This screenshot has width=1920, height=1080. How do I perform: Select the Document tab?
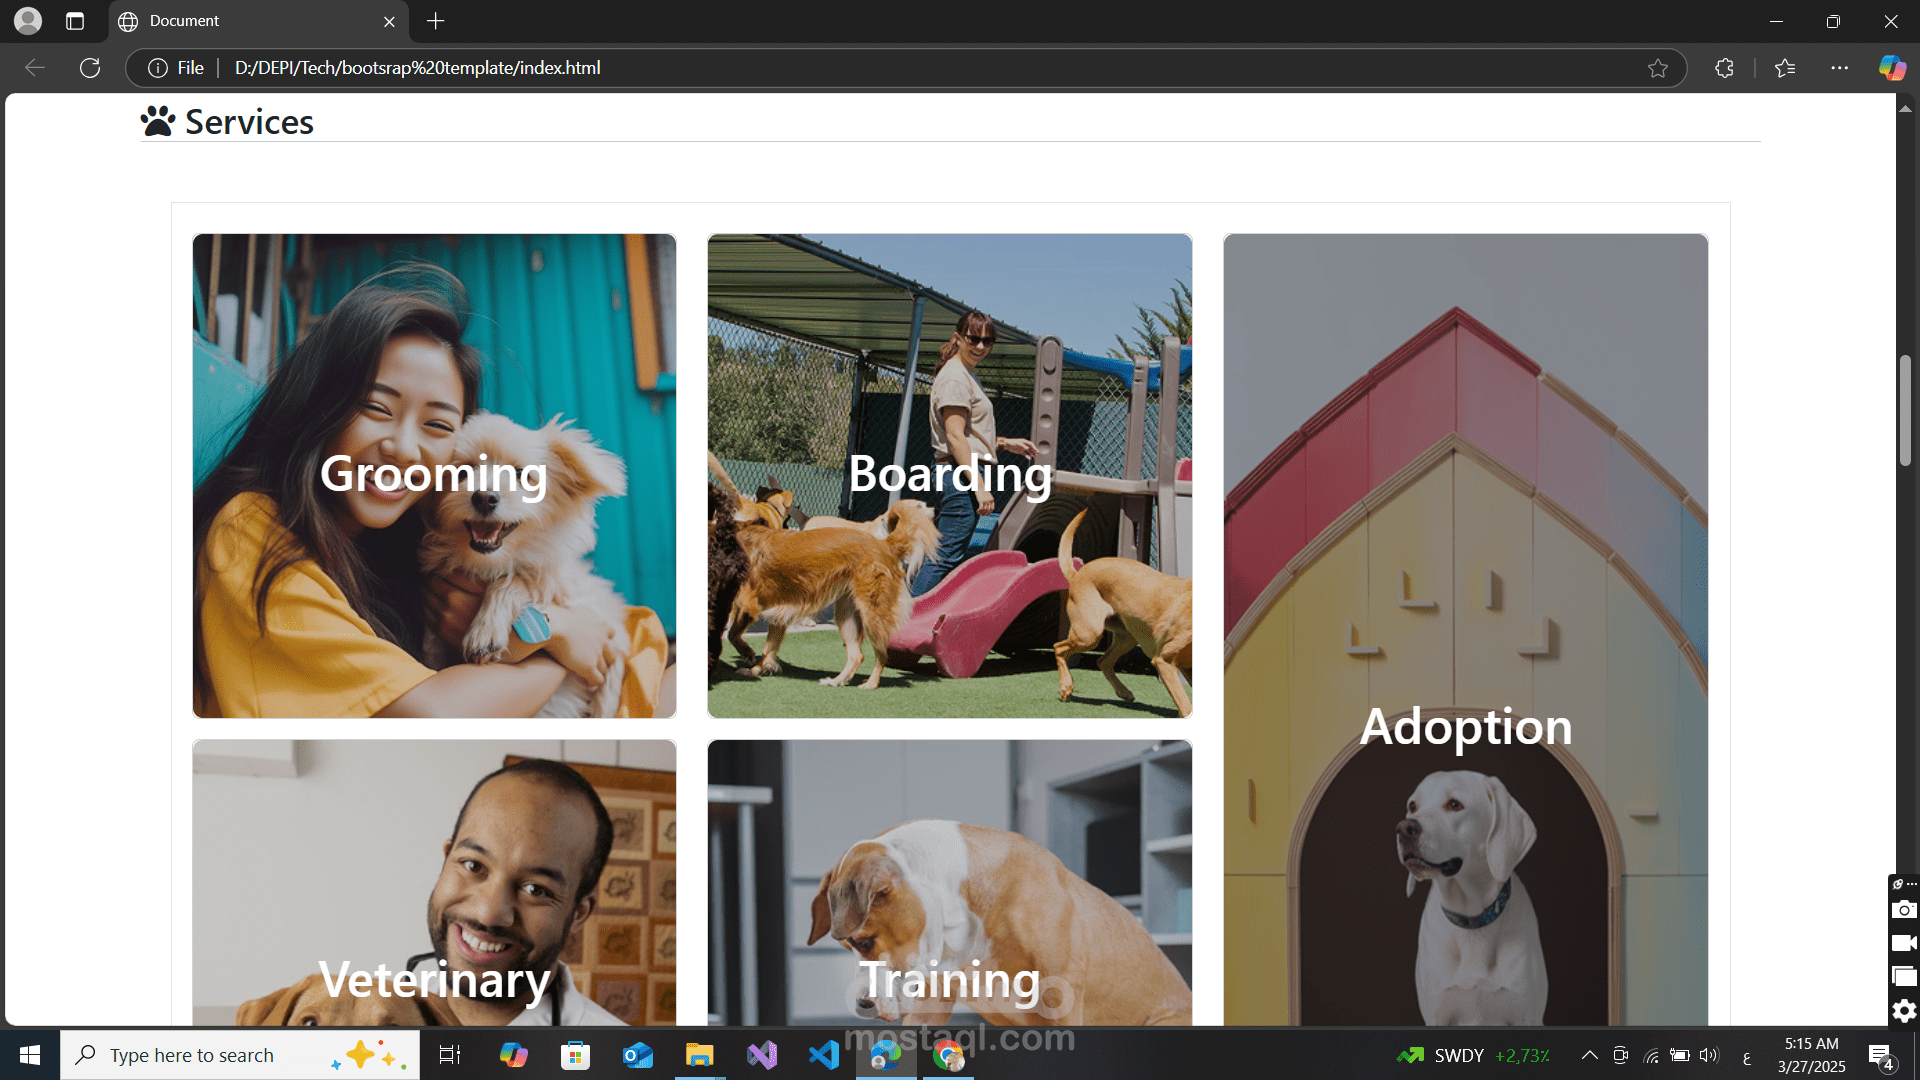(258, 21)
